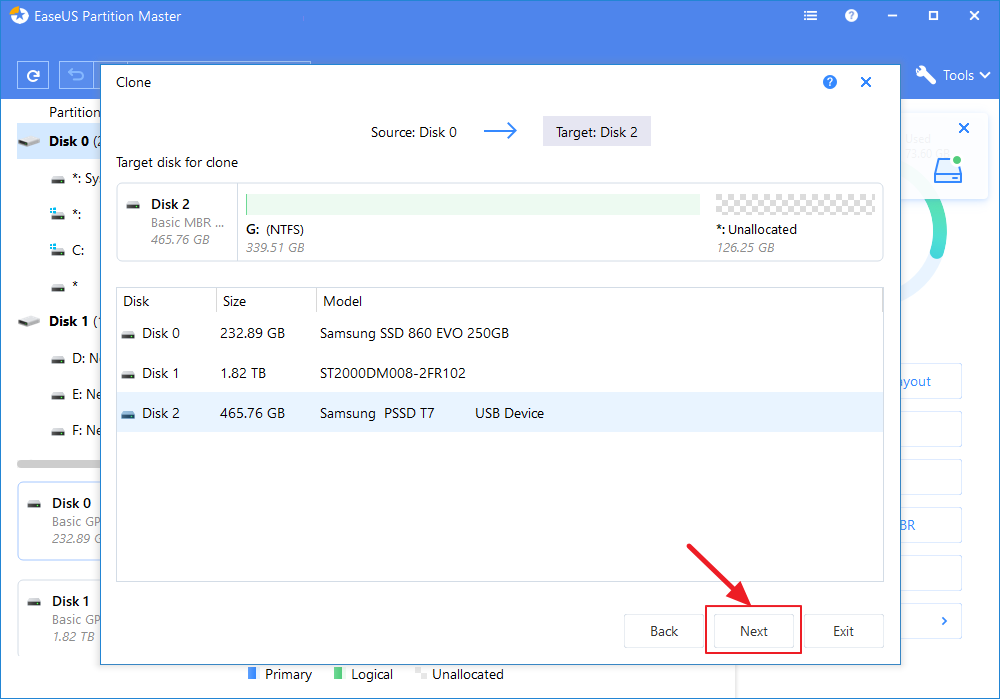The width and height of the screenshot is (1000, 699).
Task: Dismiss the used space widget with its X
Action: (963, 128)
